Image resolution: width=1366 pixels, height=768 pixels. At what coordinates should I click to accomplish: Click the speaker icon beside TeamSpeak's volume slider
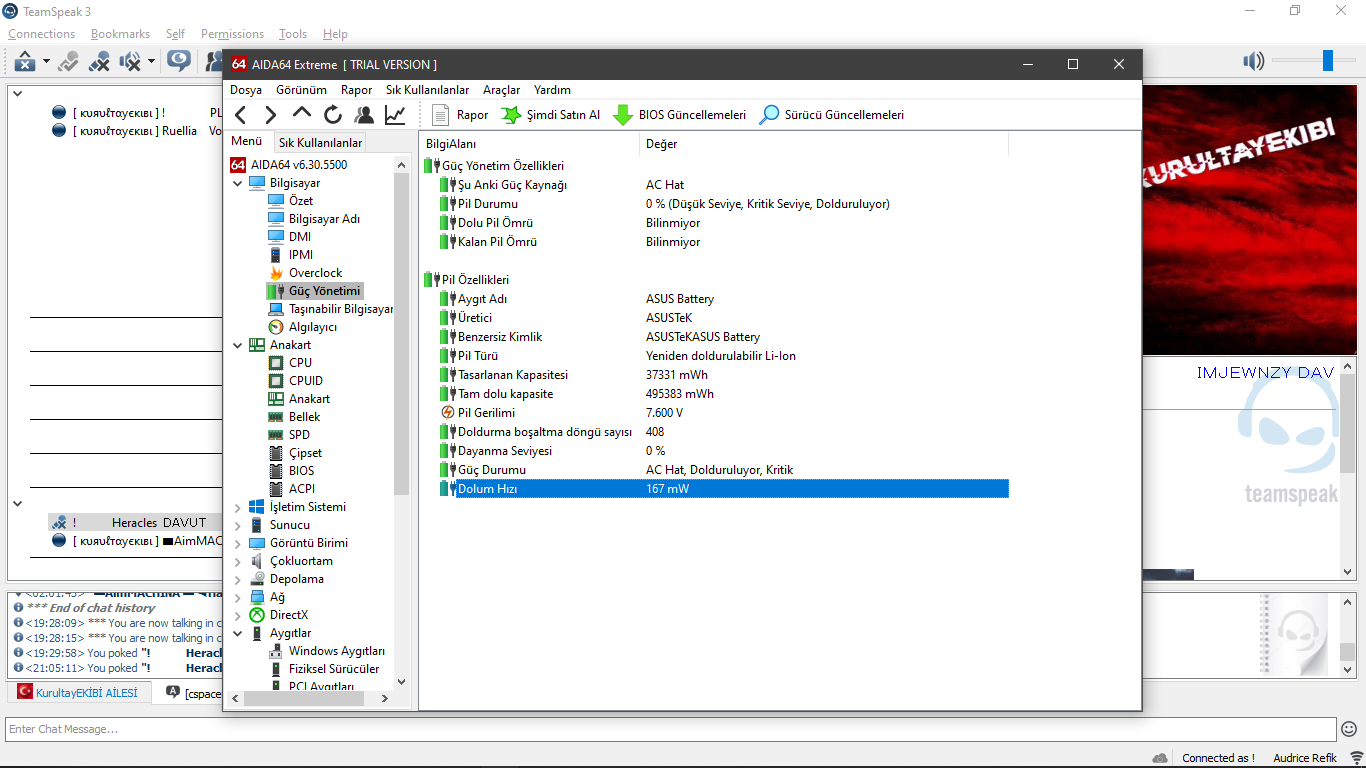[1253, 62]
